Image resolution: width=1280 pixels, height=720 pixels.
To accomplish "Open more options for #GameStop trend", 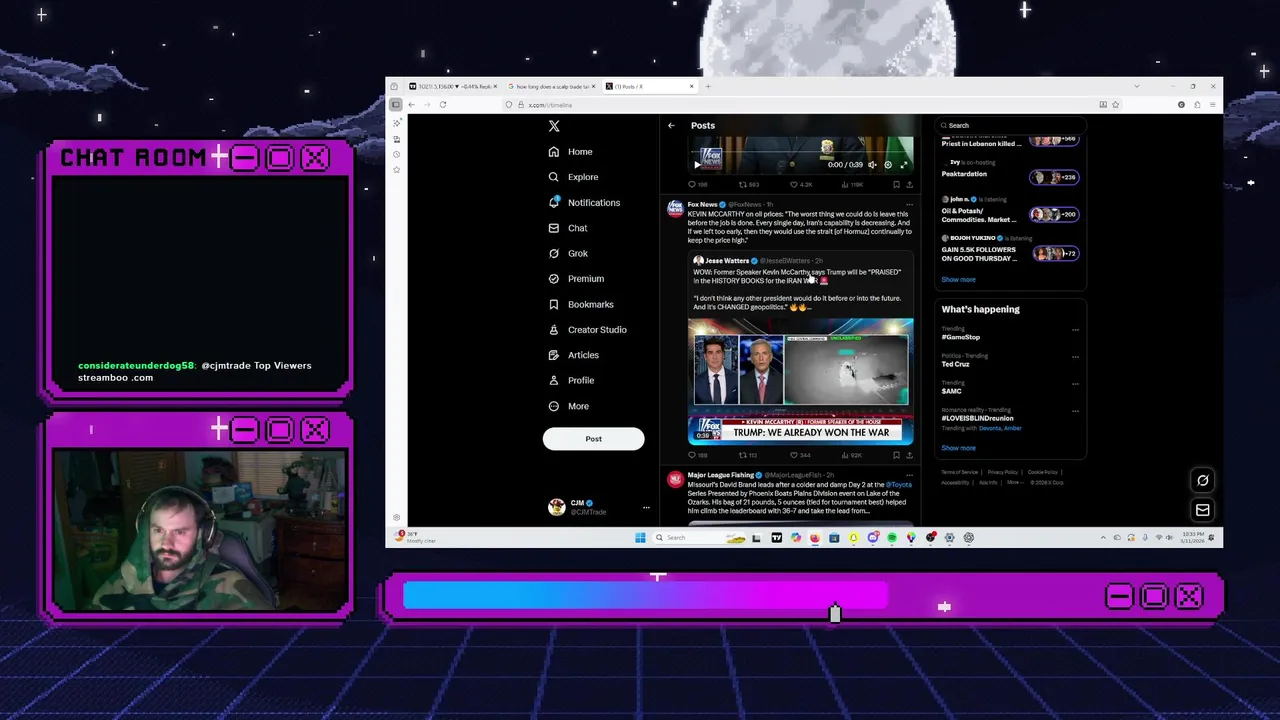I will point(1075,330).
